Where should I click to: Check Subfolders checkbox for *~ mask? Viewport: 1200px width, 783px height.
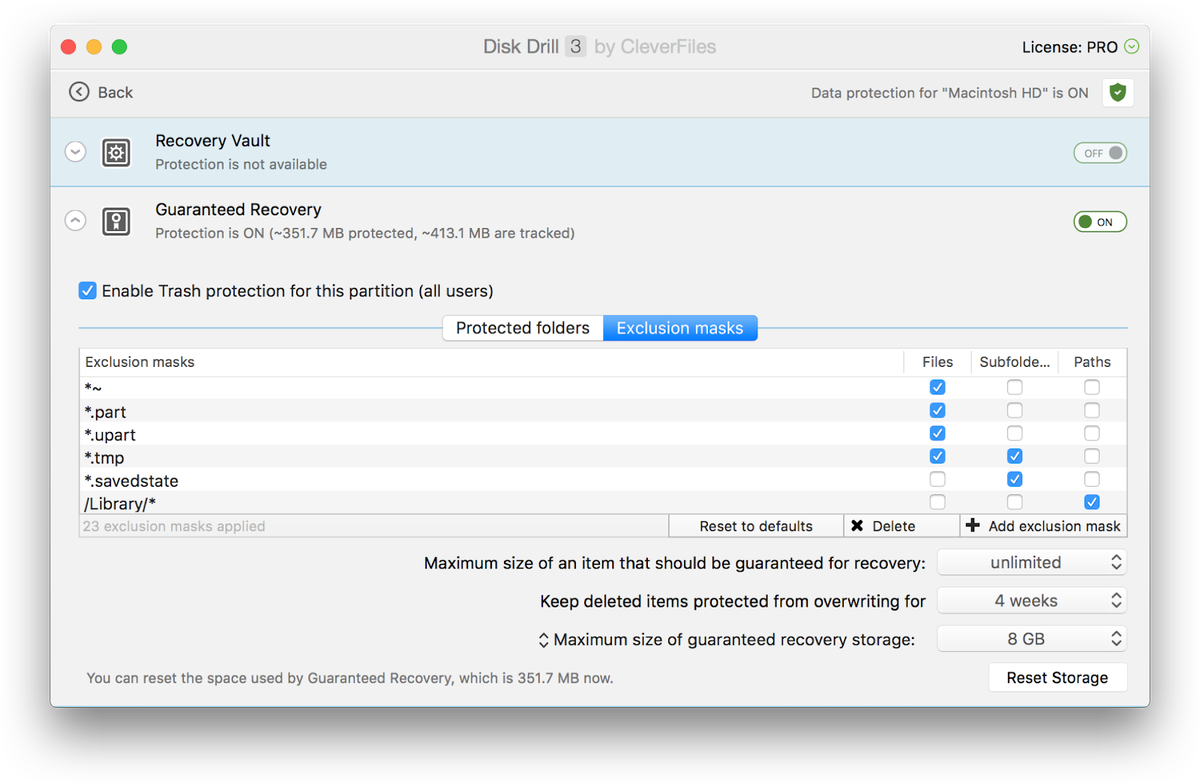(1014, 387)
